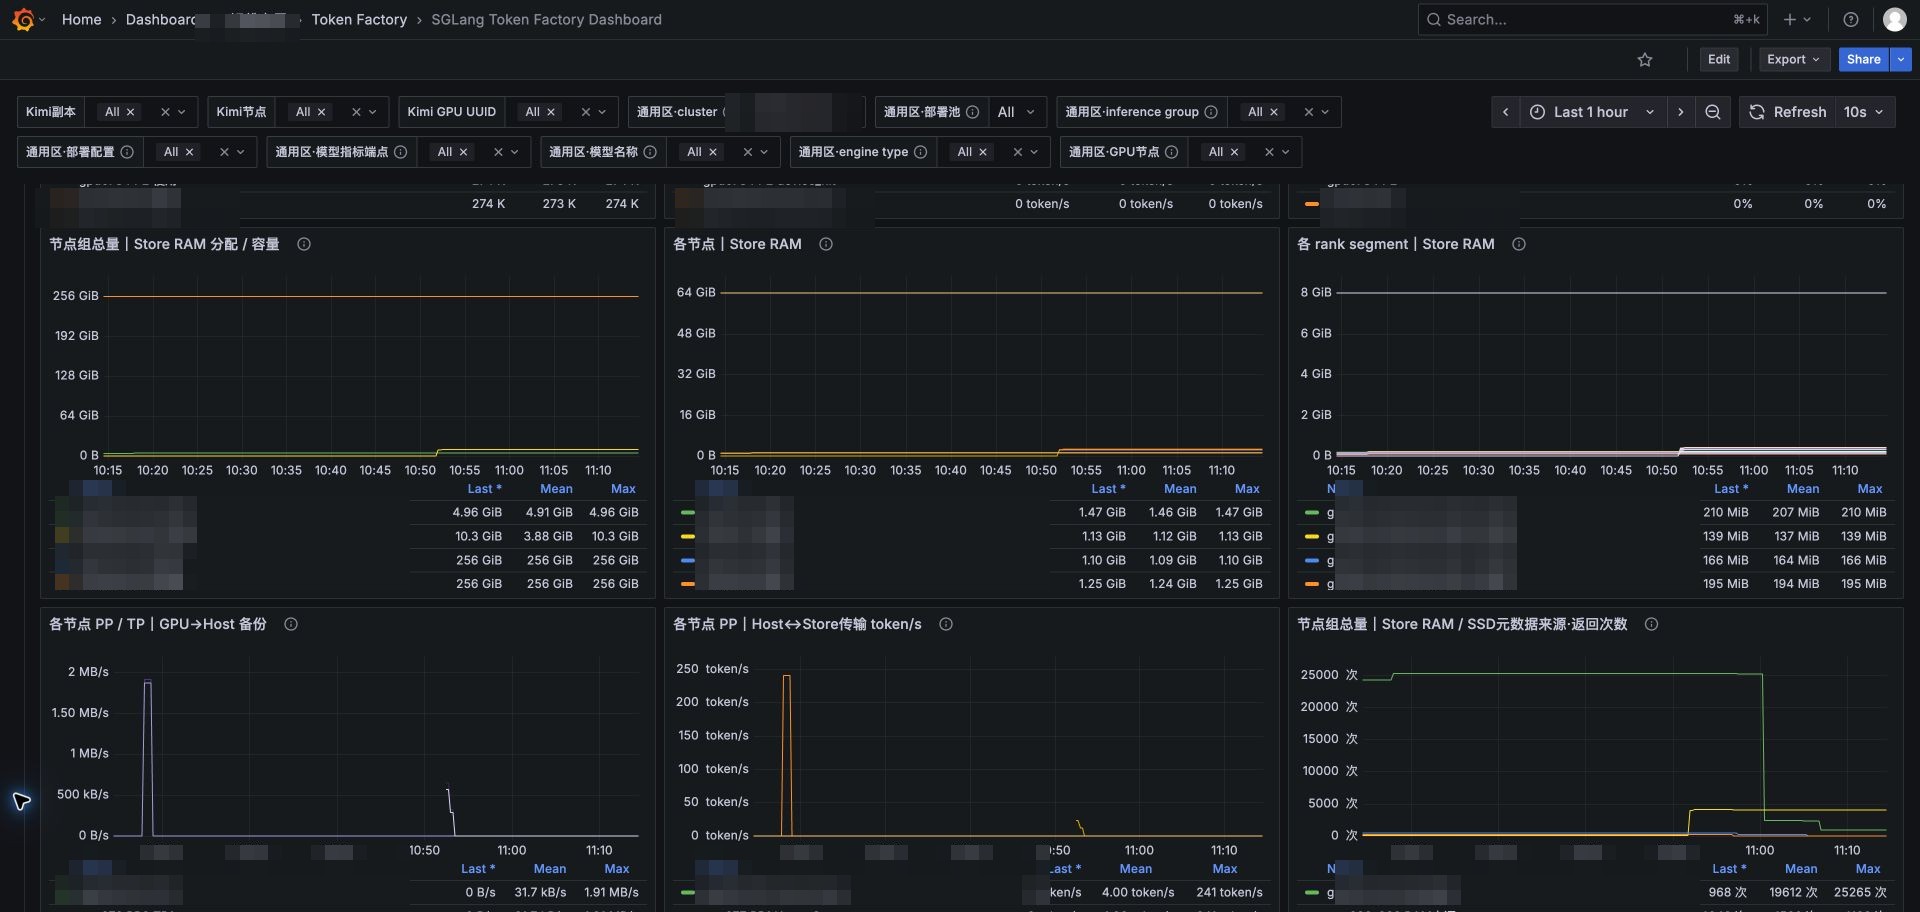Show info icon for 通用区·inference group variable
Screen dimensions: 1920x912
click(x=1211, y=112)
